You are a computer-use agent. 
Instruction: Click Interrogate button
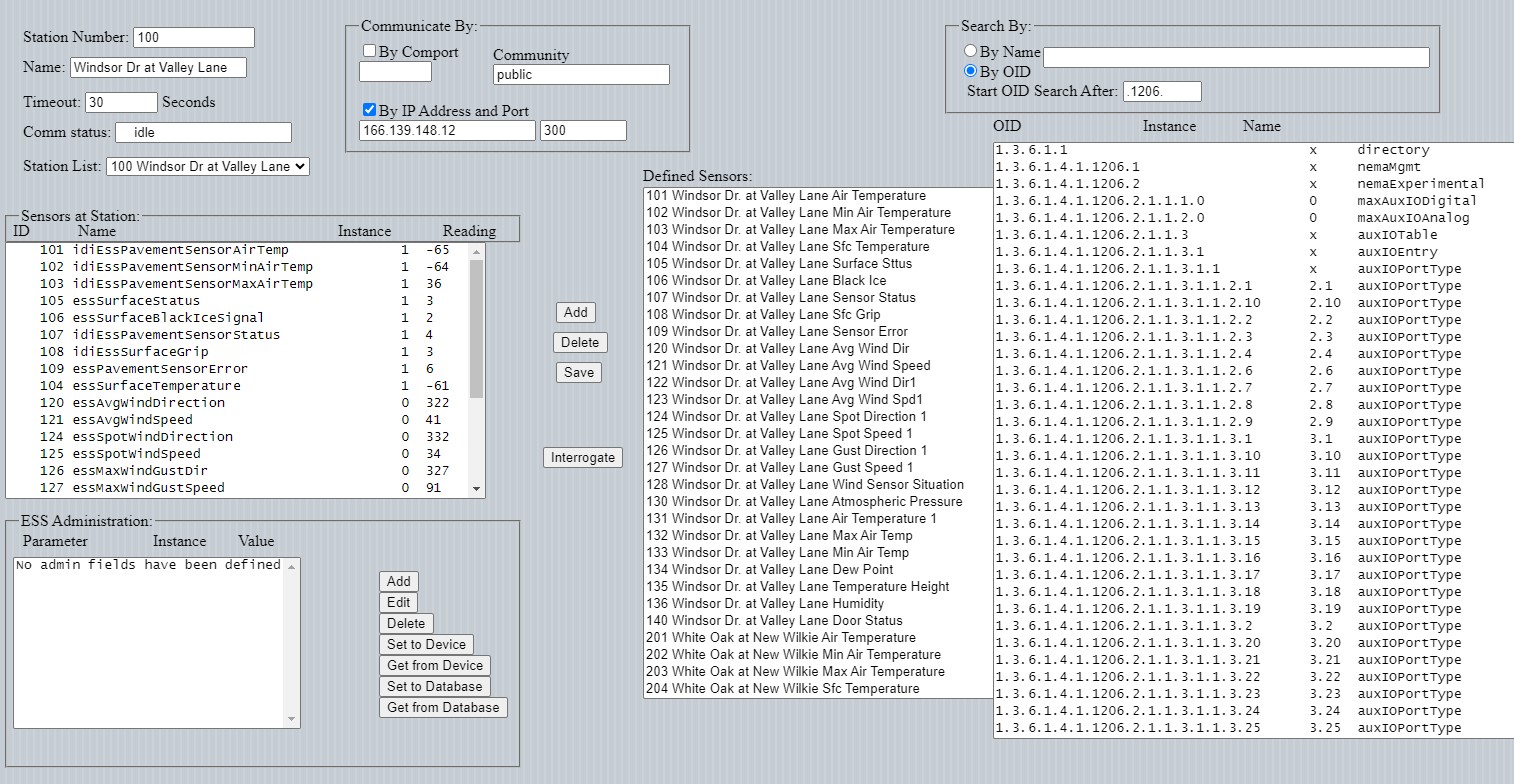[x=583, y=457]
